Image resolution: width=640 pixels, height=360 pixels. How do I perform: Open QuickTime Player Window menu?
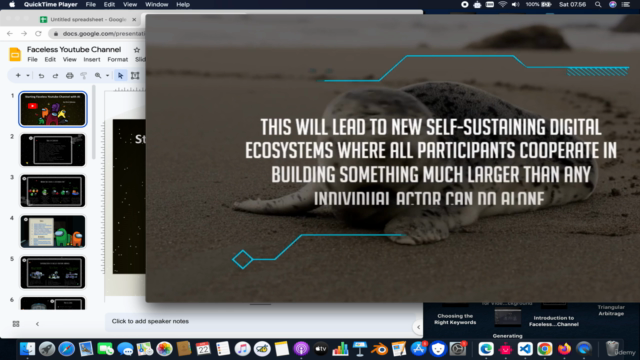156,4
